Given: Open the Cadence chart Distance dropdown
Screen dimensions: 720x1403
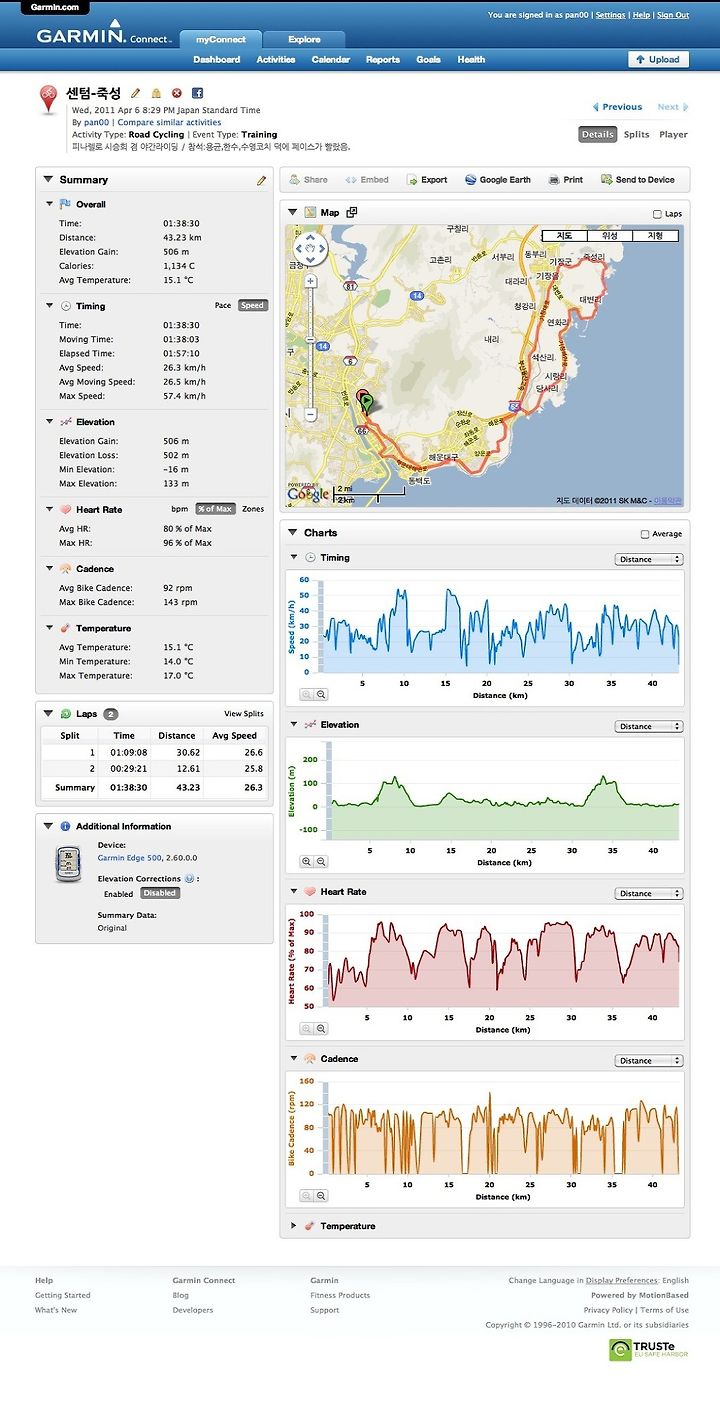Looking at the screenshot, I should click(x=649, y=1061).
